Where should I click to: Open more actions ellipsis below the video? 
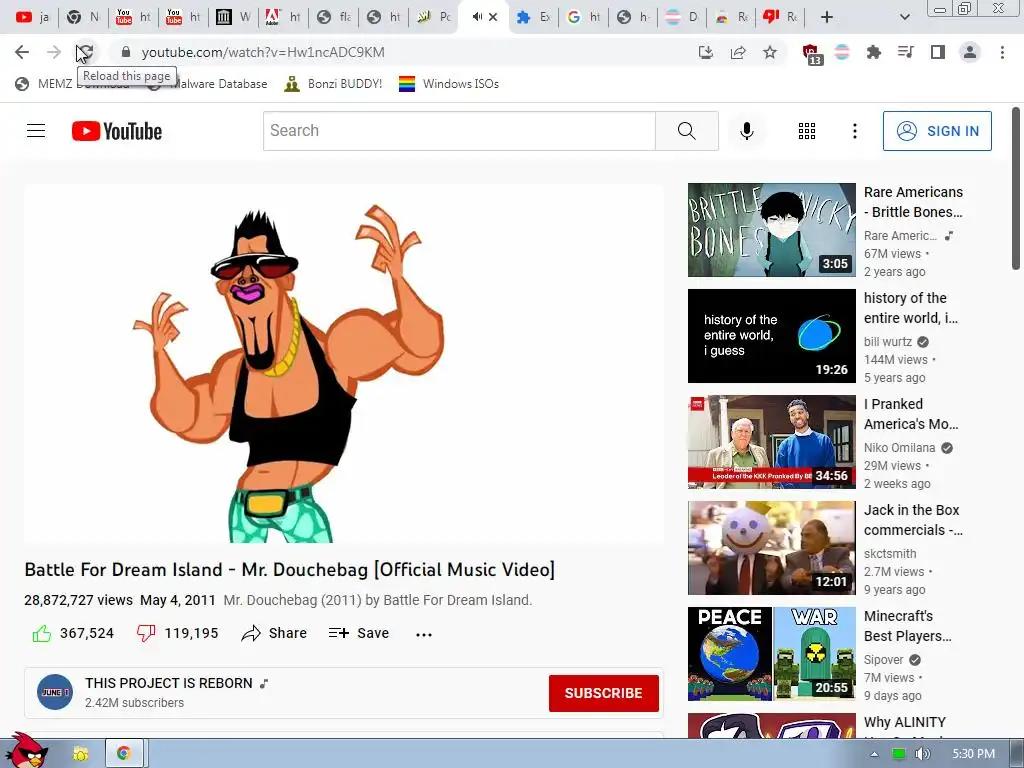coord(424,634)
